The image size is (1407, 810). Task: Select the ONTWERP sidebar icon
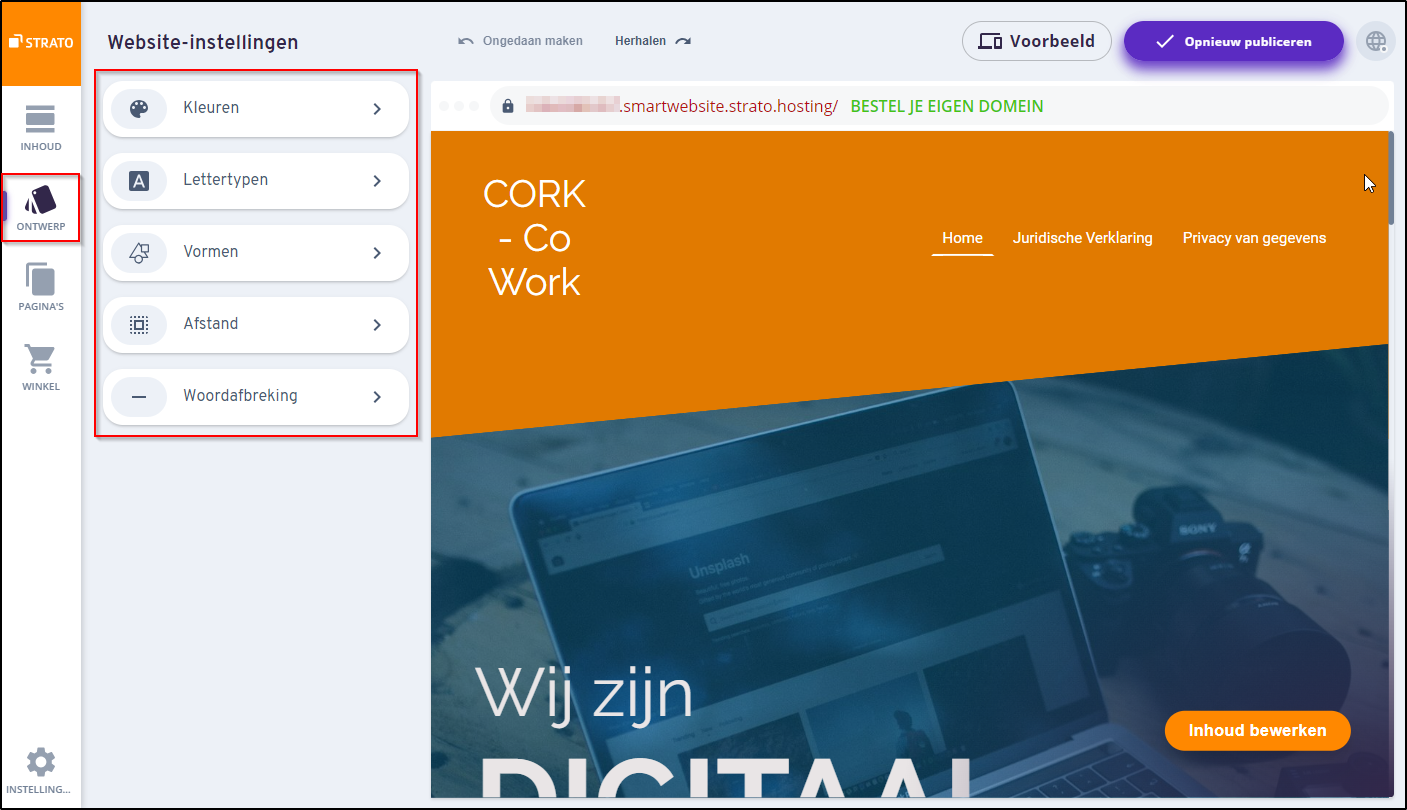(40, 205)
